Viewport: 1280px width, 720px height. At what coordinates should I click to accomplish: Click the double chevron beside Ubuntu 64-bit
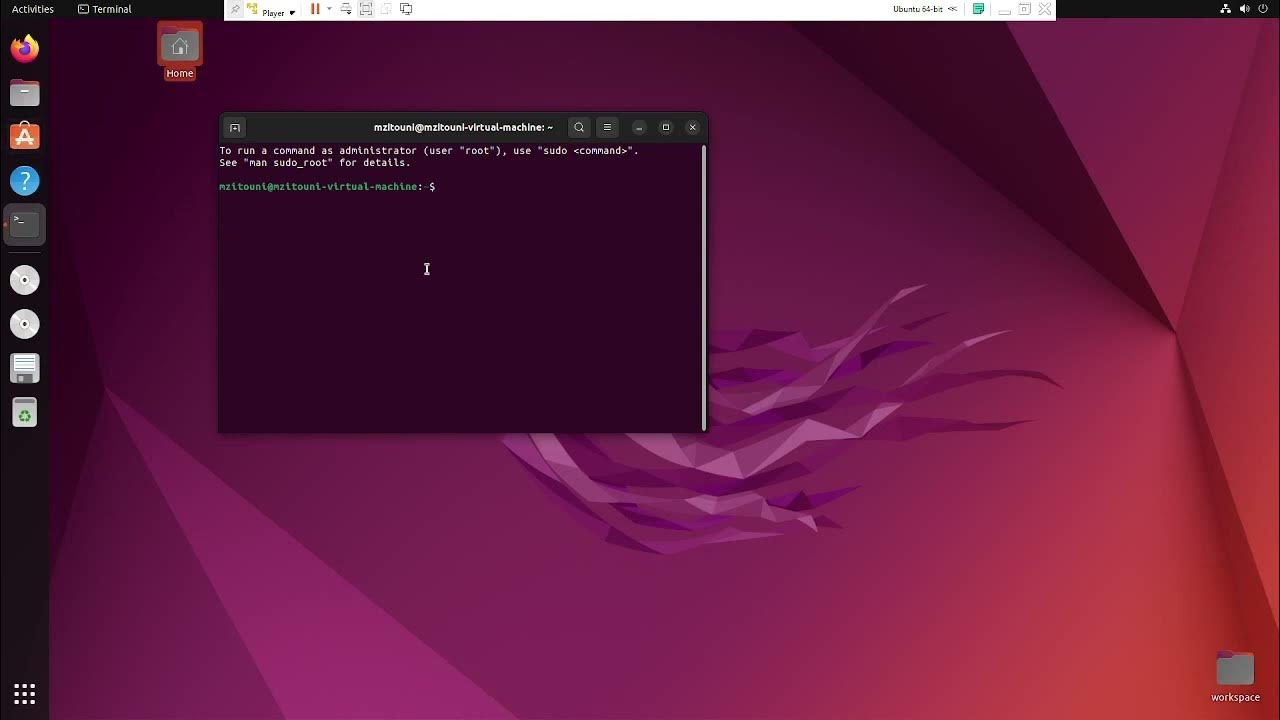(952, 9)
